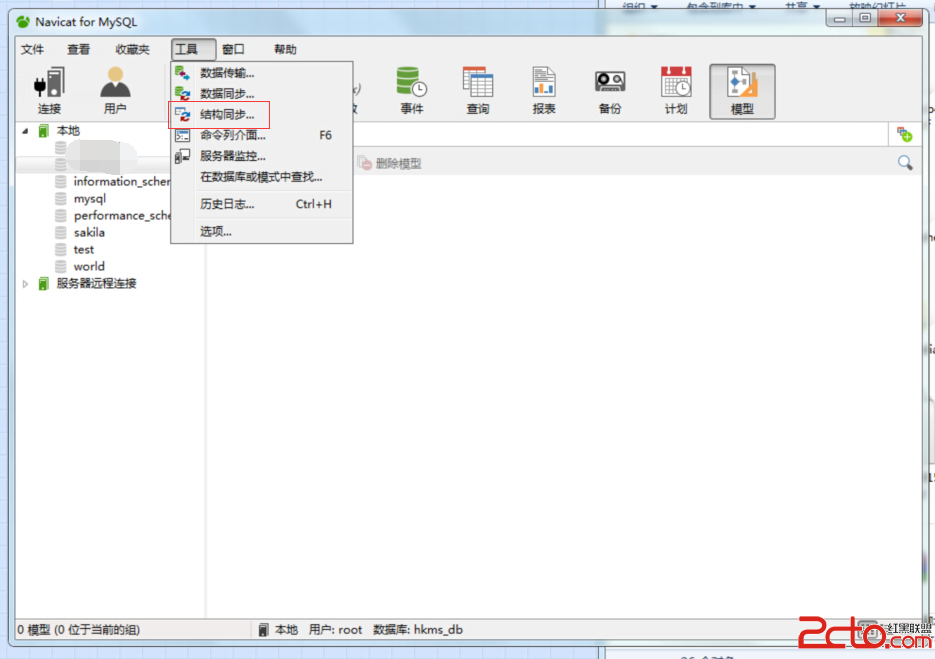Choose 历史日志... Ctrl+H menu entry
The height and width of the screenshot is (659, 935).
262,204
